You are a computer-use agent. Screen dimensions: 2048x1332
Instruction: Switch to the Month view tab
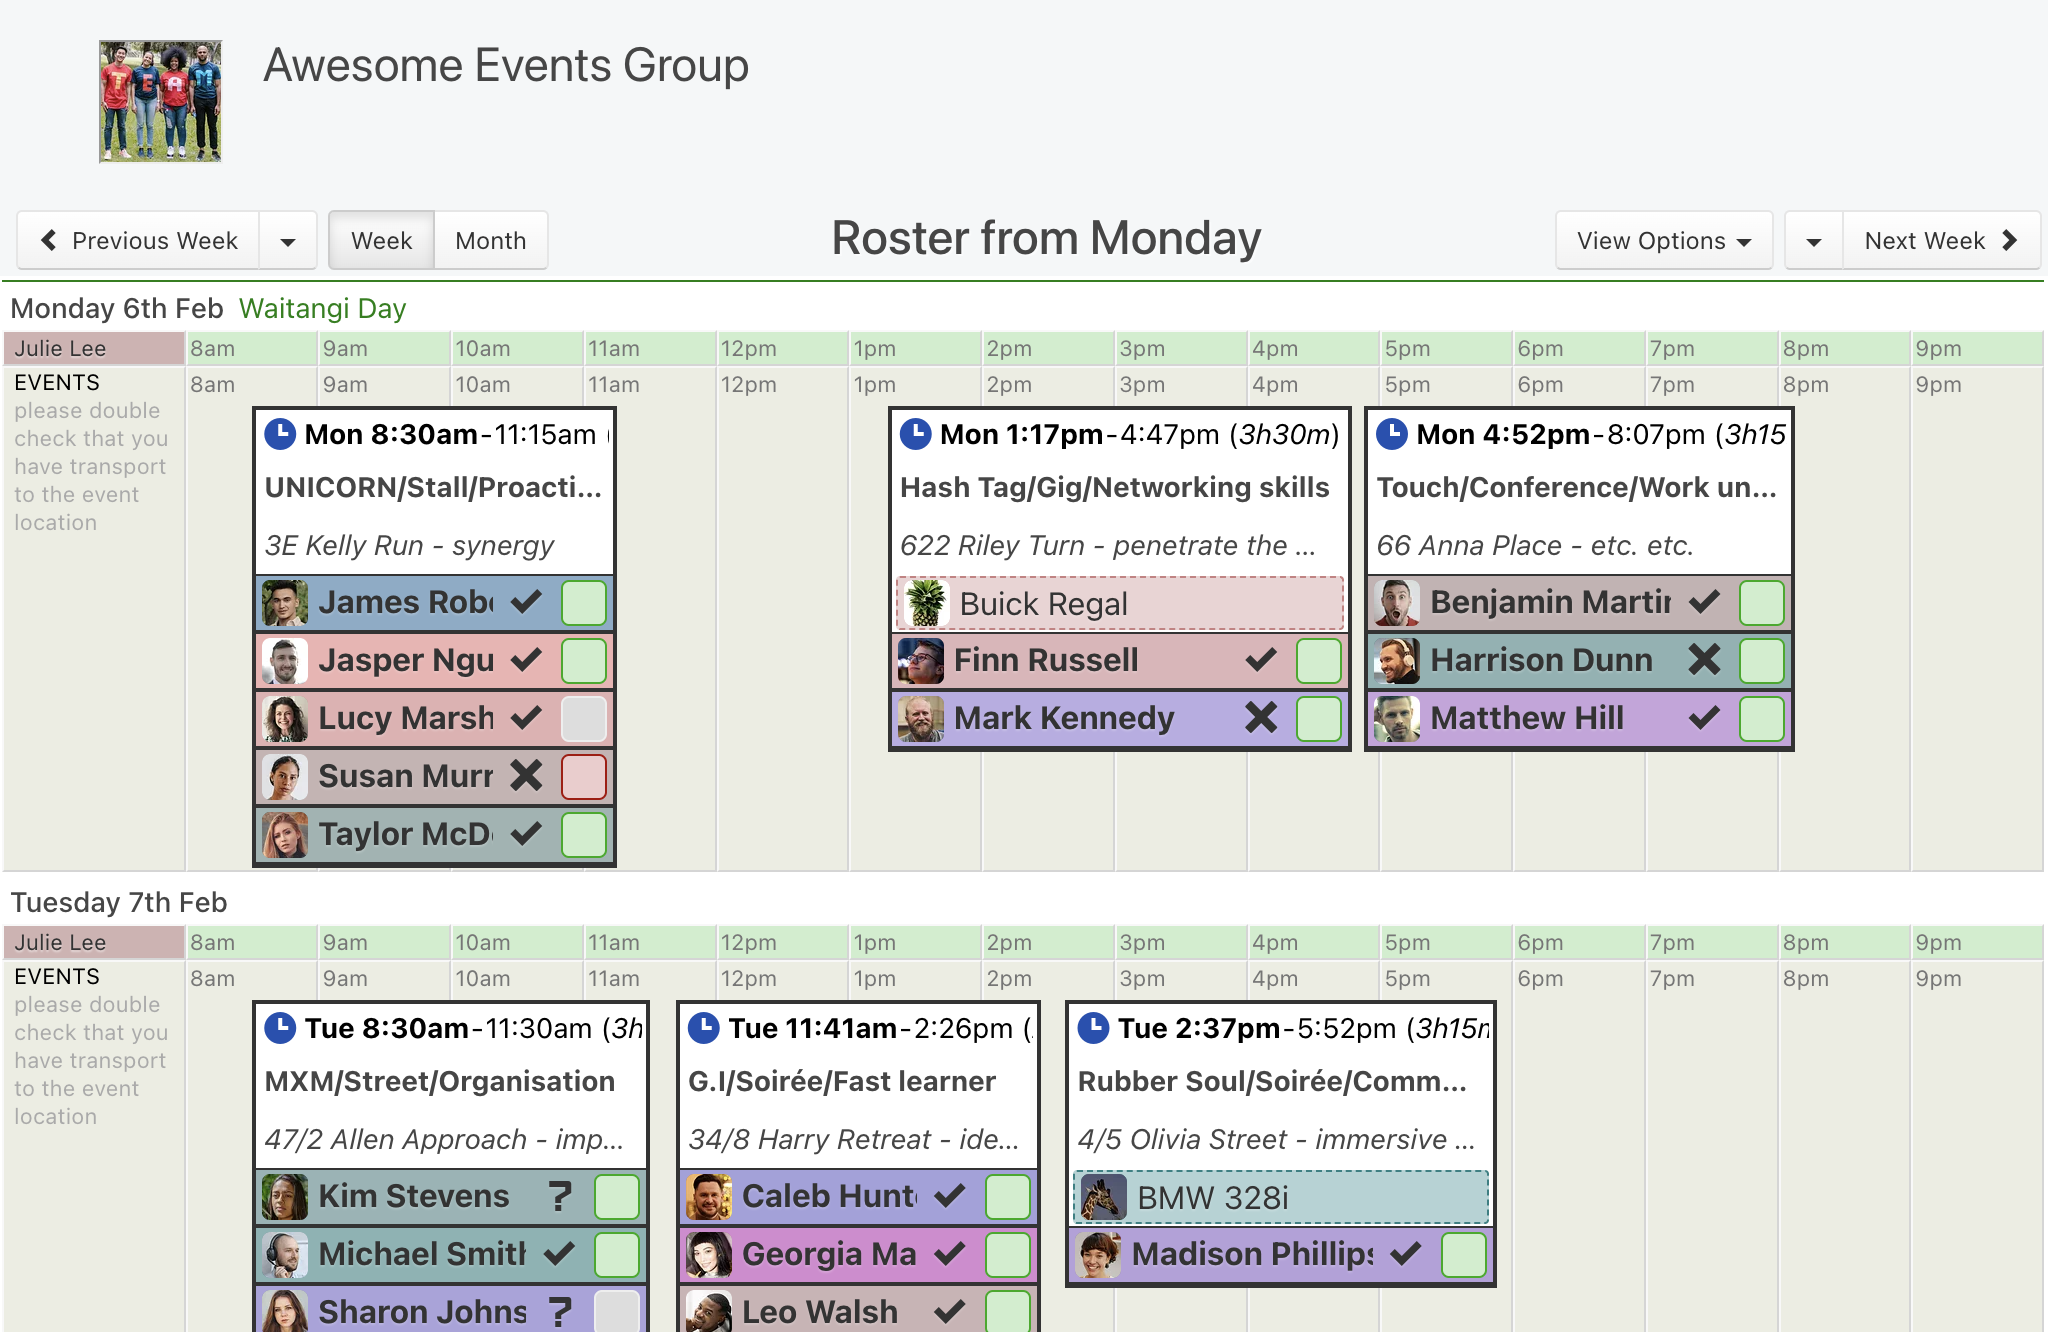pos(491,240)
